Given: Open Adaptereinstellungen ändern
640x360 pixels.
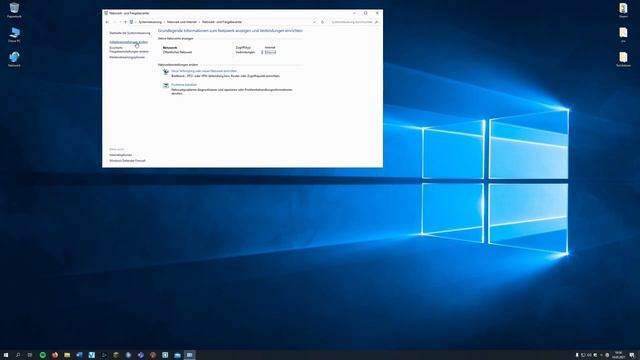Looking at the screenshot, I should click(x=129, y=42).
